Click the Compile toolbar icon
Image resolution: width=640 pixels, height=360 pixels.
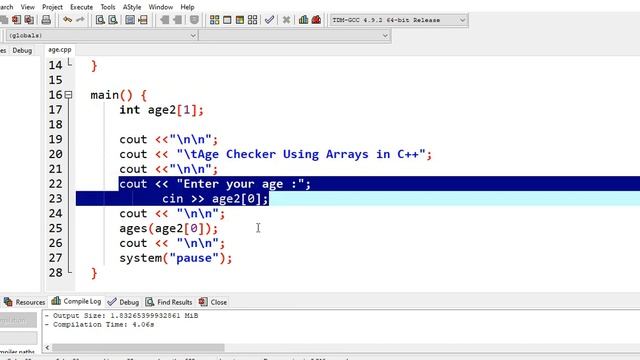[214, 20]
